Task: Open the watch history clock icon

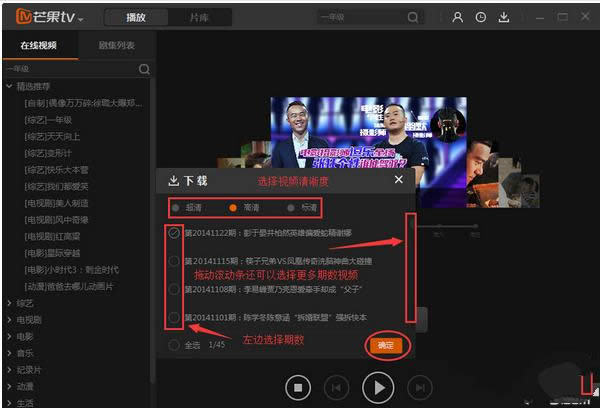Action: 481,17
